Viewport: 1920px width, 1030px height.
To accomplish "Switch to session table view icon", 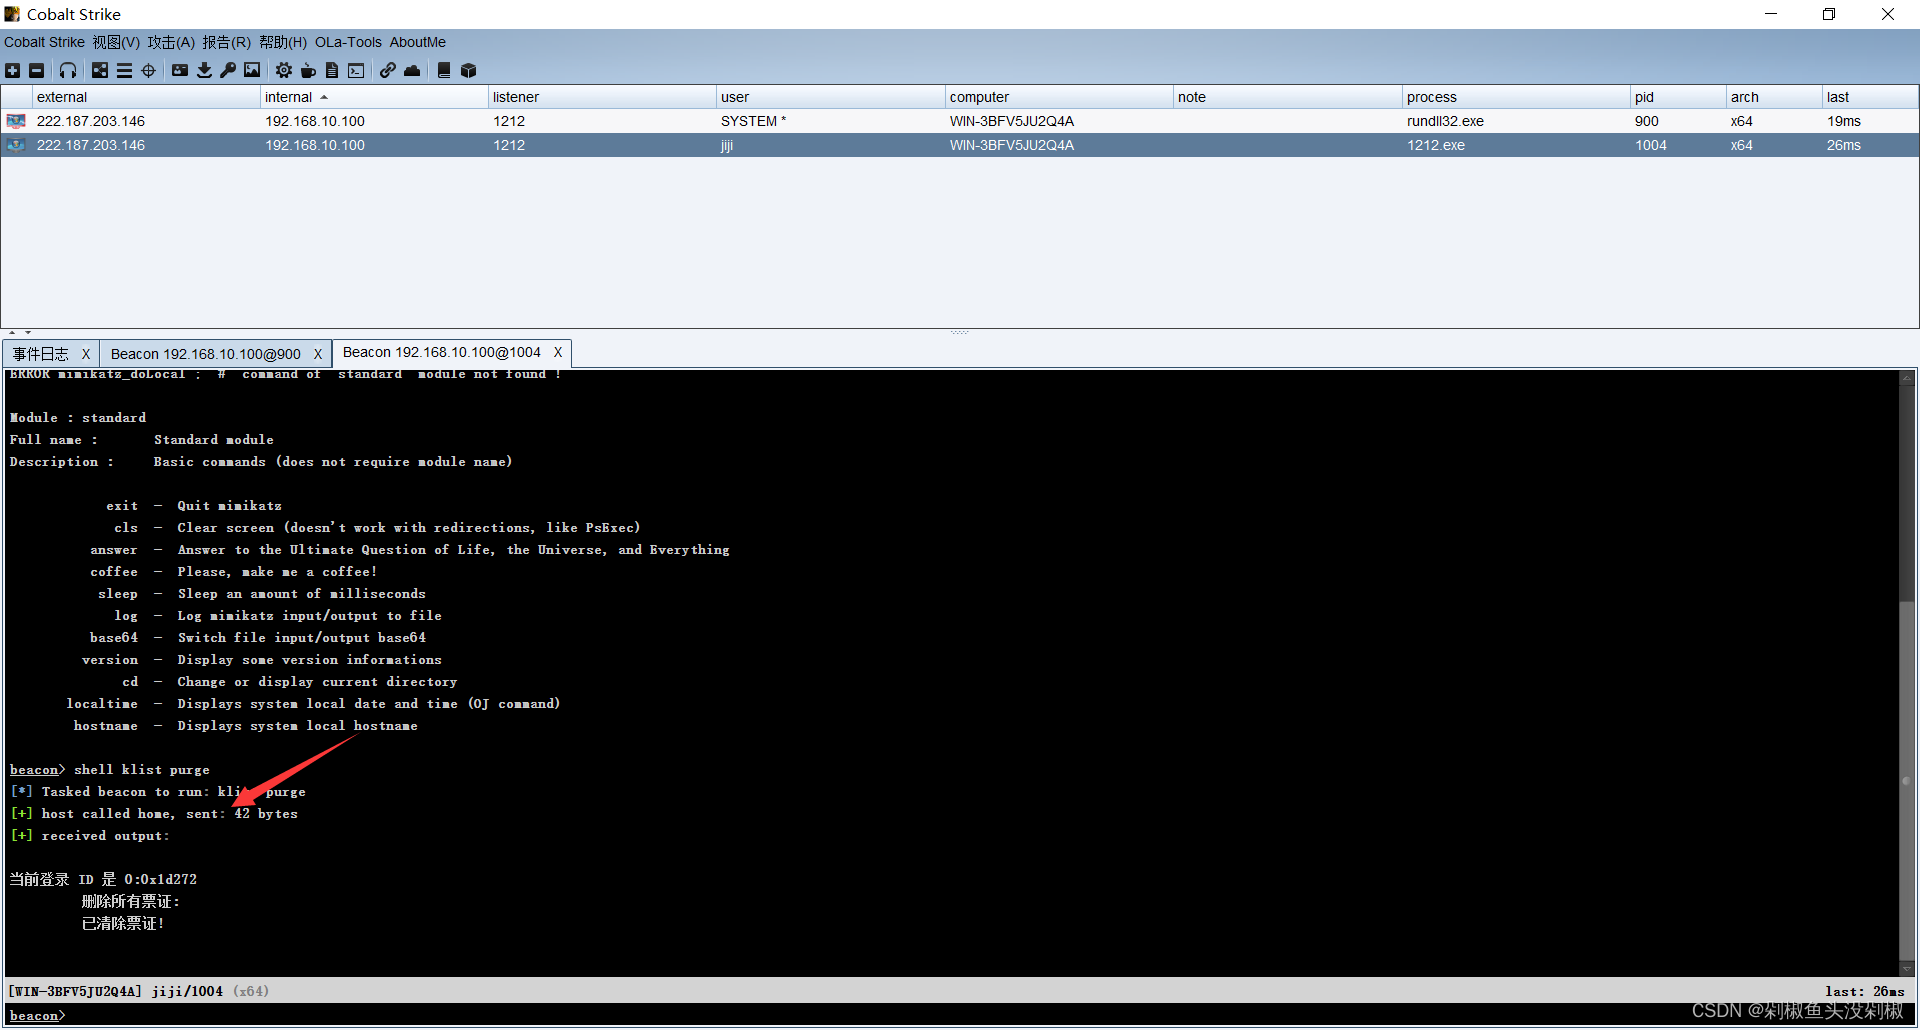I will pyautogui.click(x=124, y=70).
